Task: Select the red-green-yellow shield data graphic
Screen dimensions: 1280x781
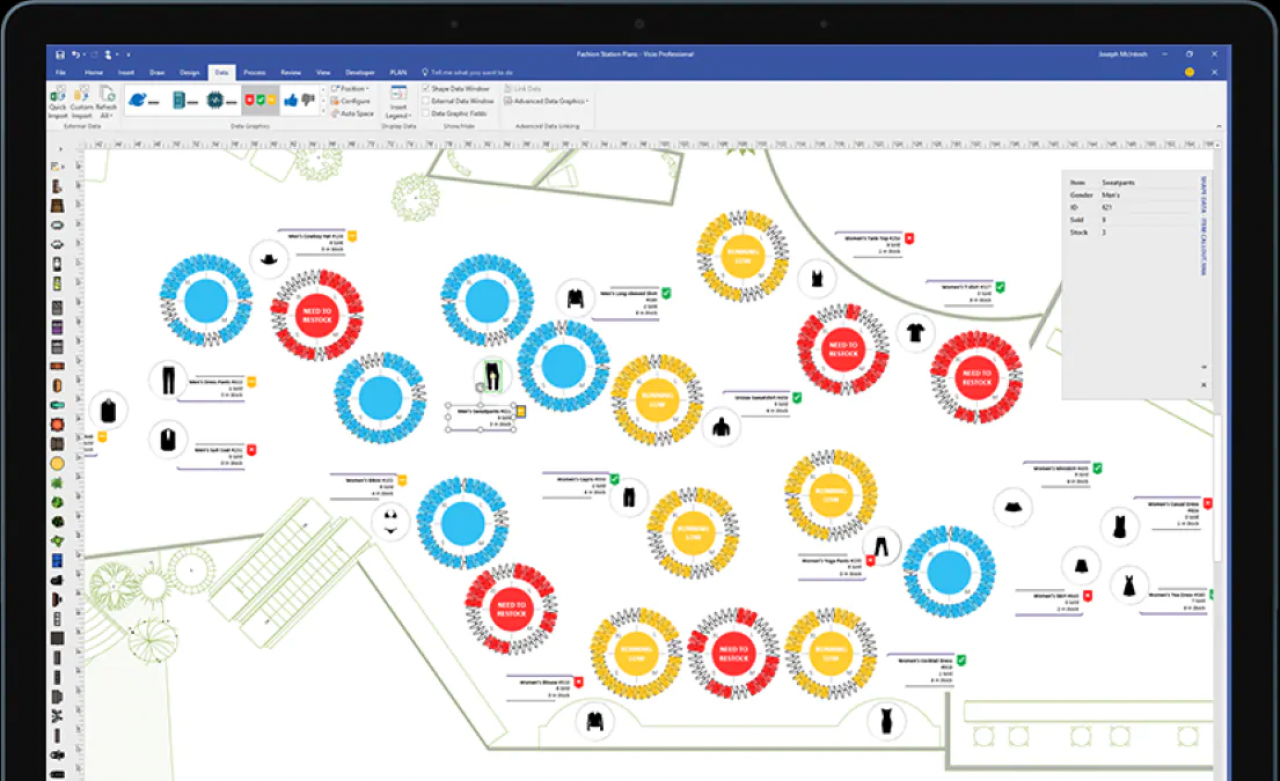Action: point(260,100)
